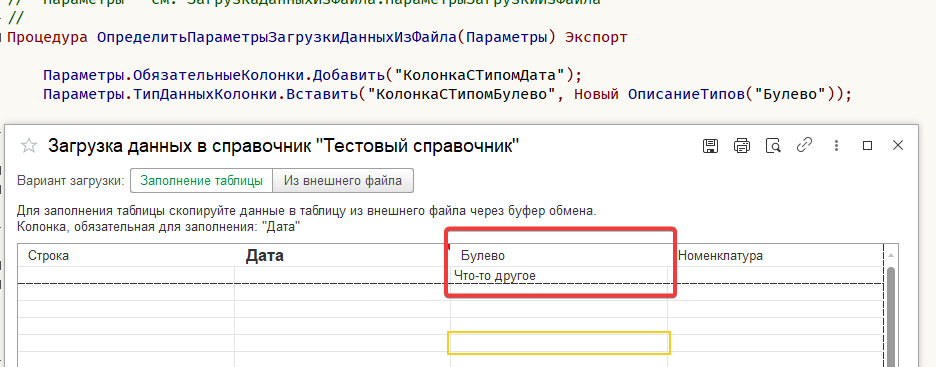
Task: Open the three-dot more actions menu
Action: click(836, 145)
